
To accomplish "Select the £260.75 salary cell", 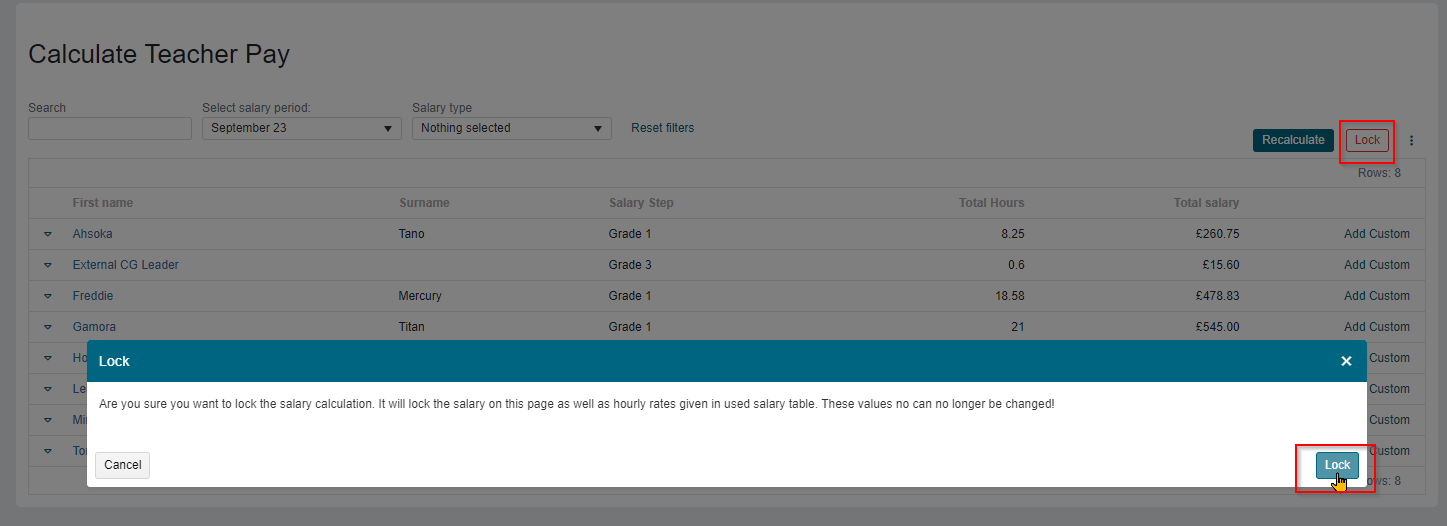I will [x=1217, y=234].
